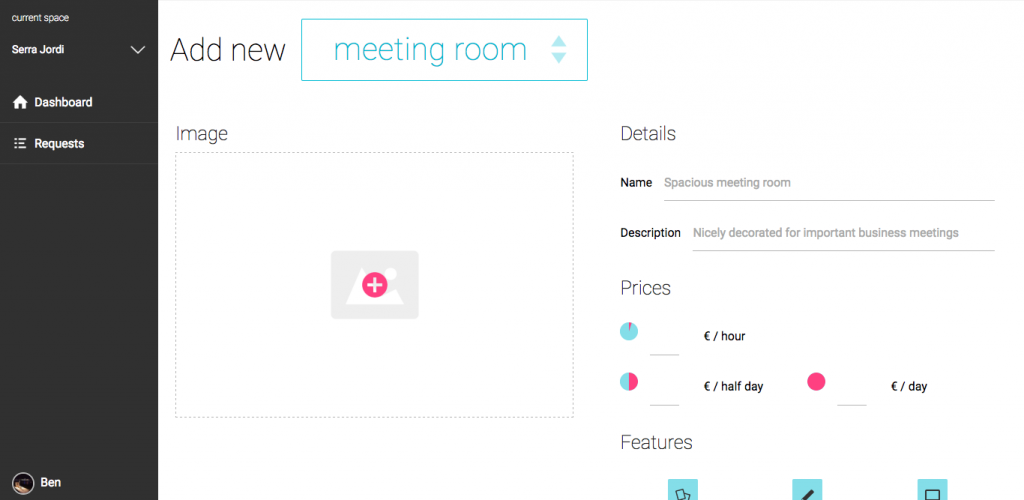Click the pink add-image plus icon

tap(375, 285)
